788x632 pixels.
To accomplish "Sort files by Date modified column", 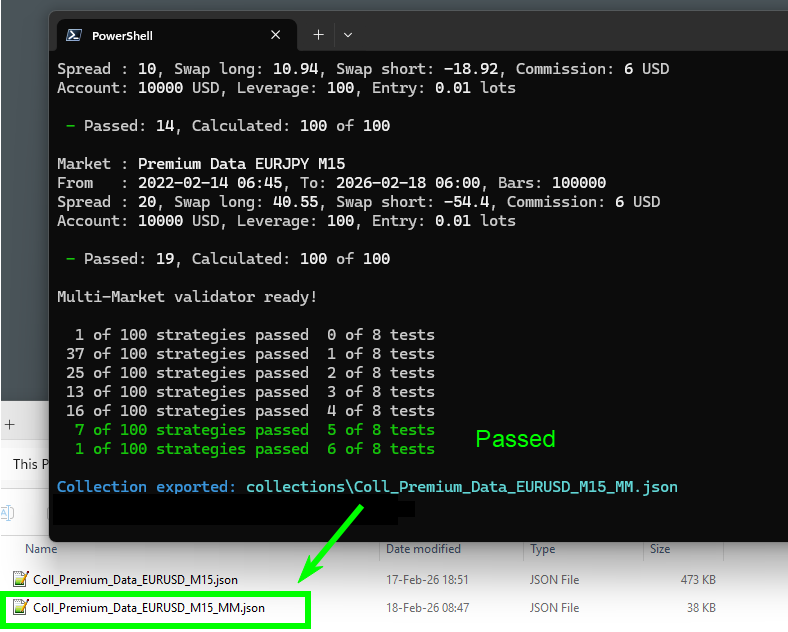I will (x=423, y=549).
